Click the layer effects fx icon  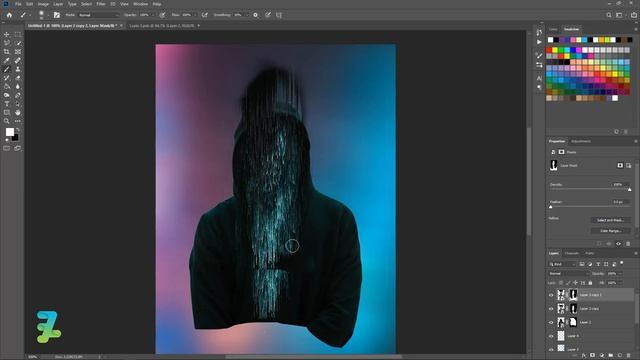point(584,356)
